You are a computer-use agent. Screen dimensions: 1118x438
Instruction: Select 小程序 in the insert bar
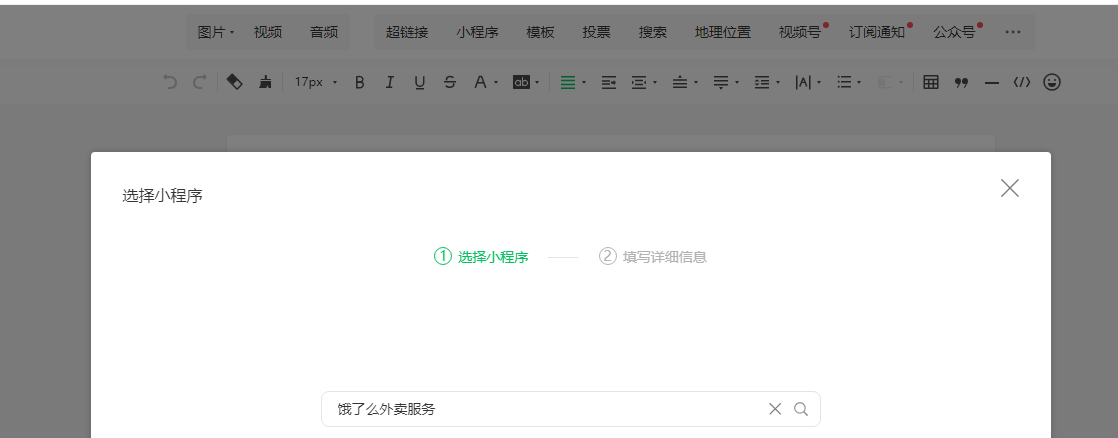[477, 32]
